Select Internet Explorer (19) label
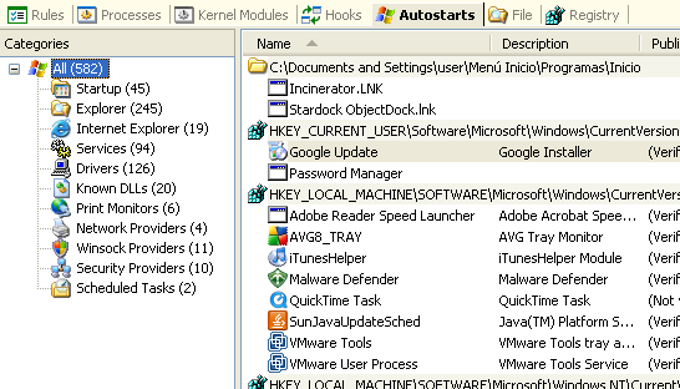Image resolution: width=680 pixels, height=389 pixels. [142, 129]
